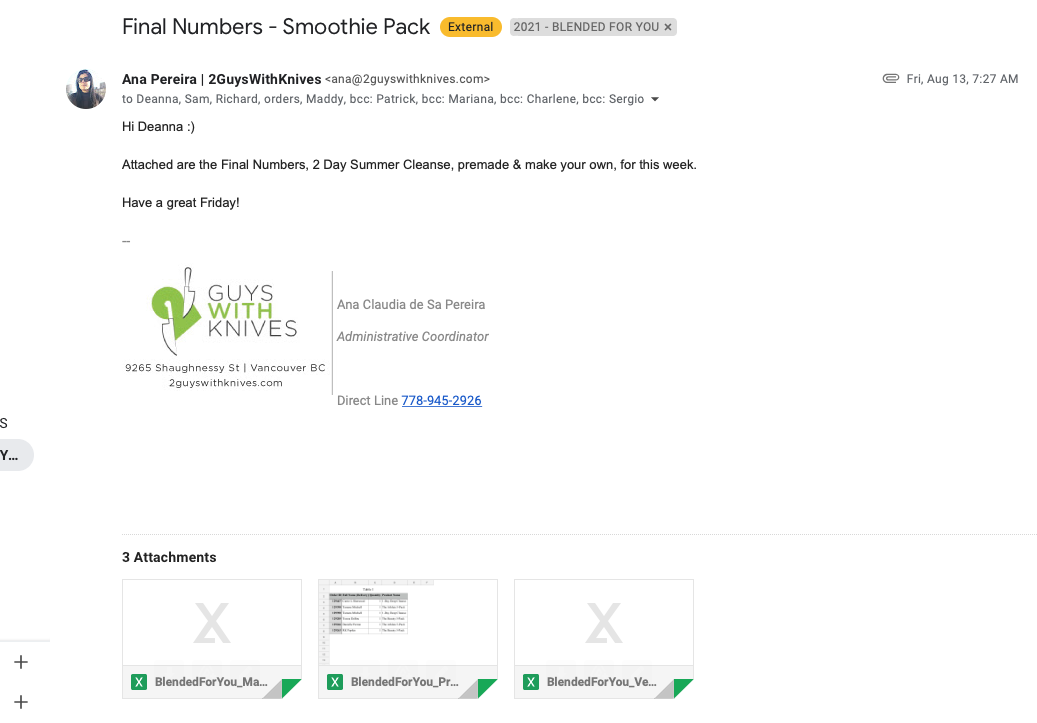Open the BlendedForYou_Ma spreadsheet attachment preview
This screenshot has width=1037, height=723.
211,623
